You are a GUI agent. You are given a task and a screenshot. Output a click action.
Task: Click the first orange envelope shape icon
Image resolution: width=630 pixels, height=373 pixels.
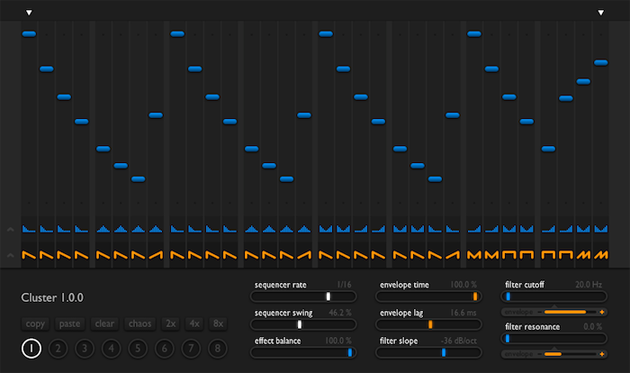[29, 255]
